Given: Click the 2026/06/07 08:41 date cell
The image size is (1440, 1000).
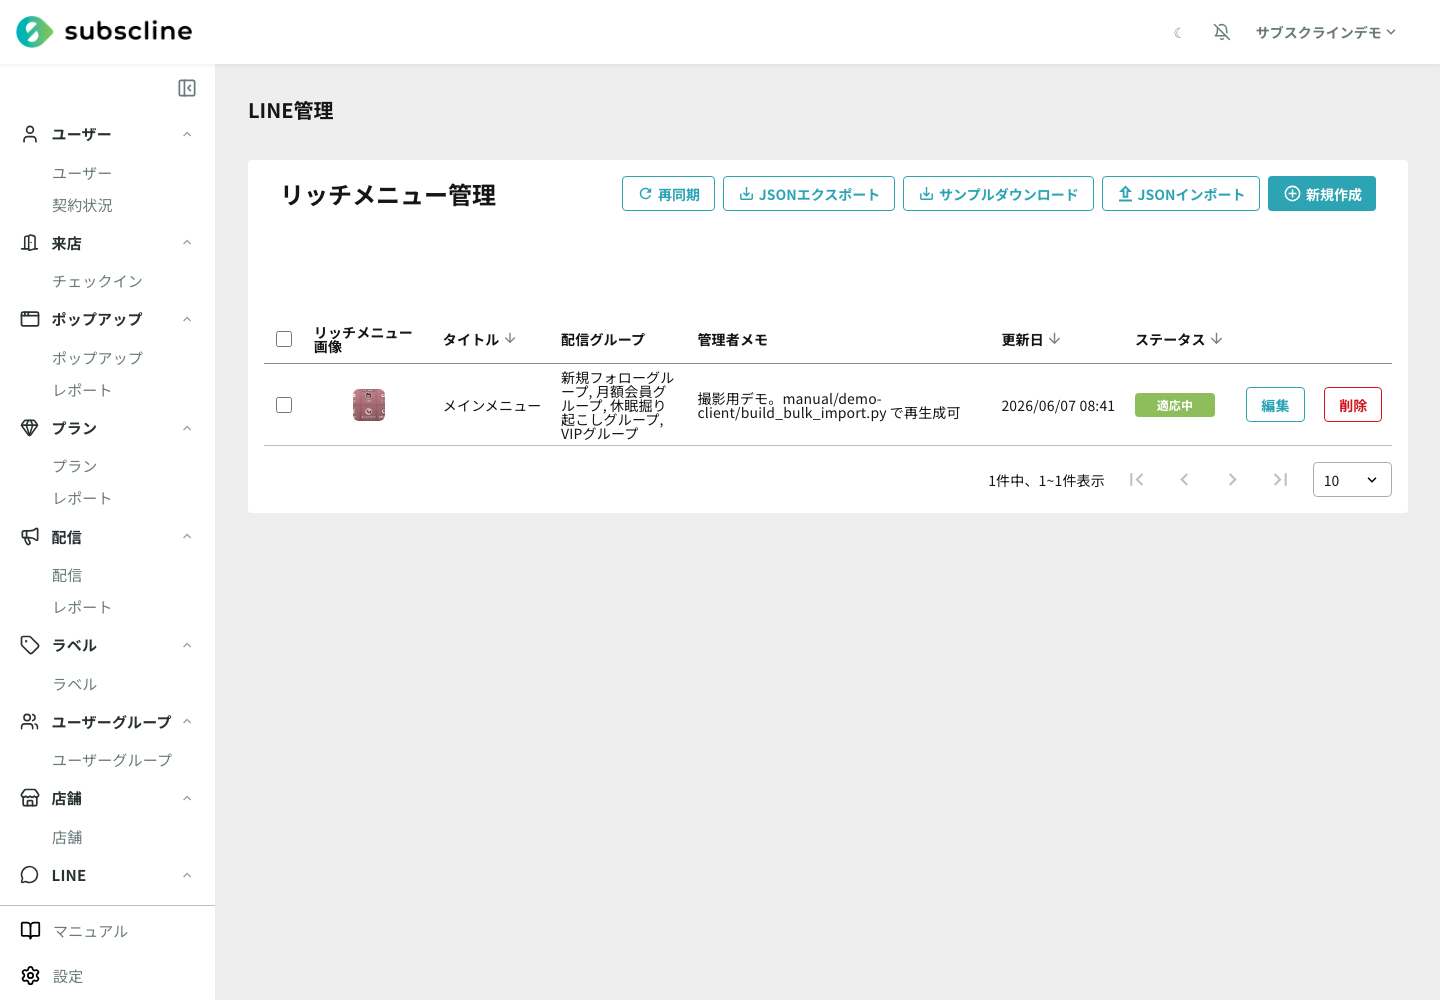Looking at the screenshot, I should pos(1058,406).
